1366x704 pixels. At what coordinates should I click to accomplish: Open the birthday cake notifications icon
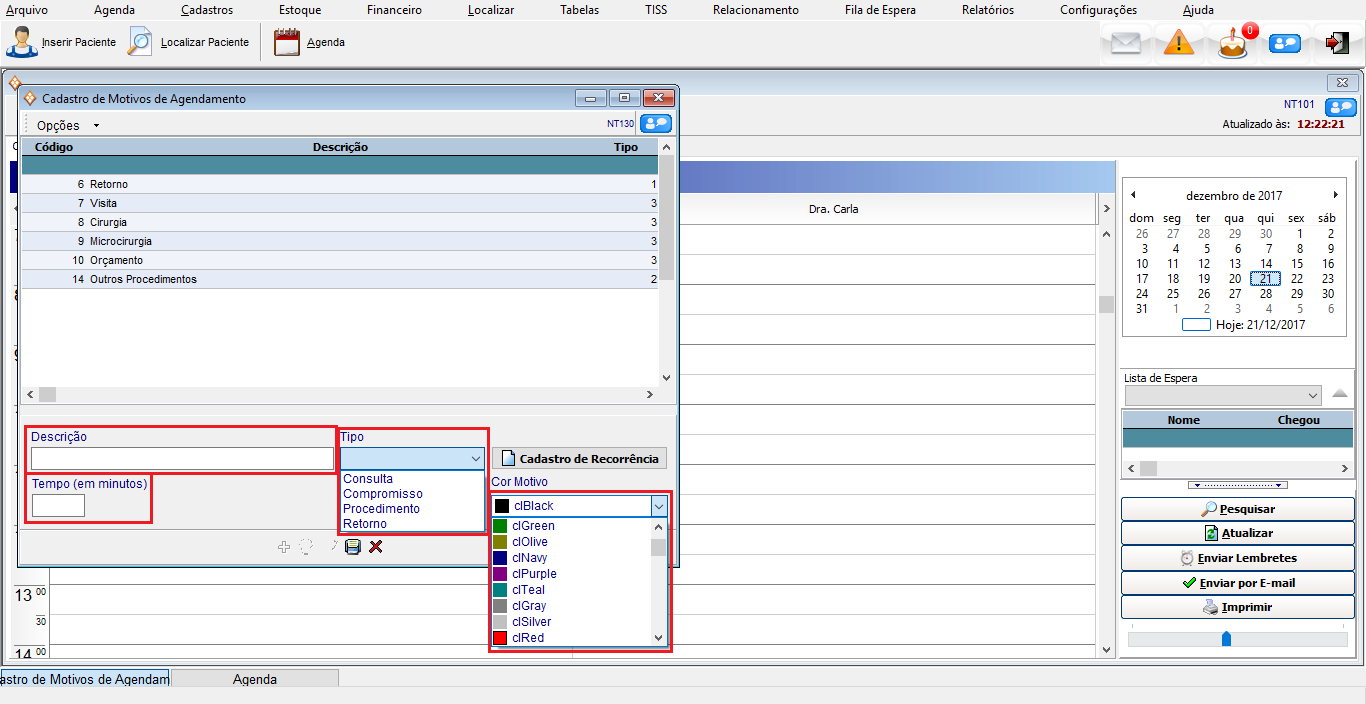coord(1233,44)
